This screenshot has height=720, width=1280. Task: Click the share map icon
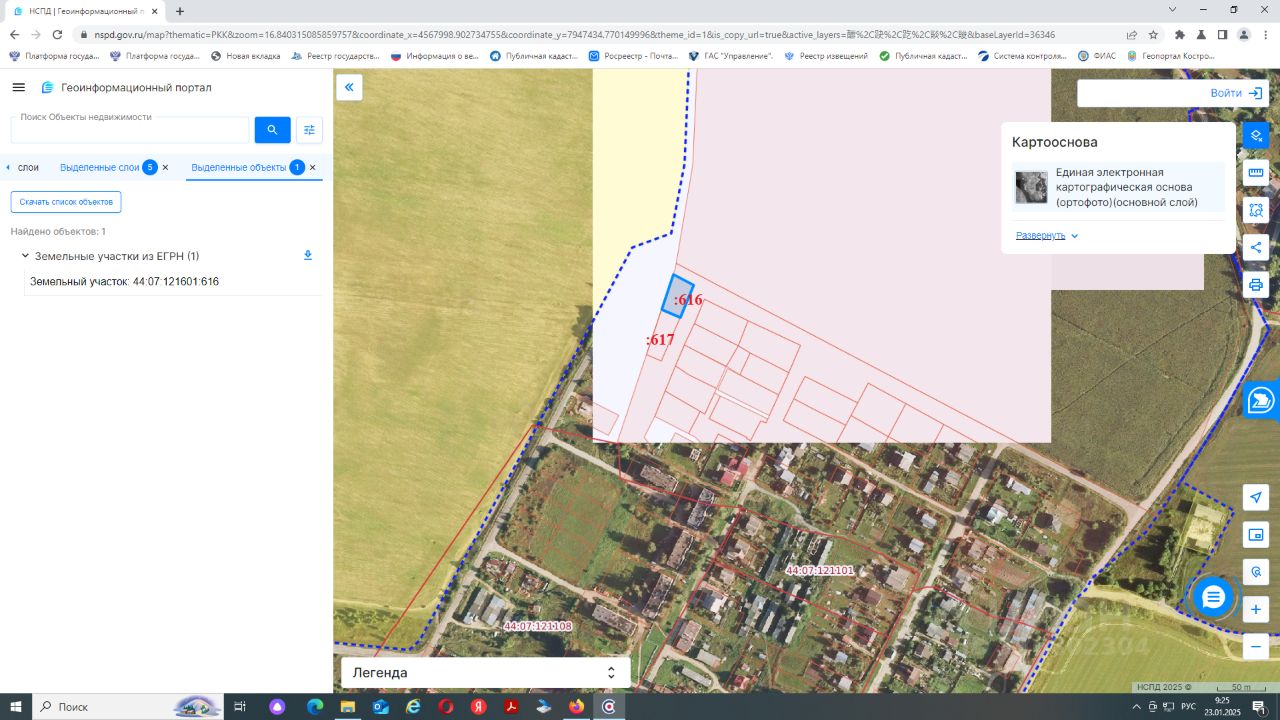pos(1256,248)
